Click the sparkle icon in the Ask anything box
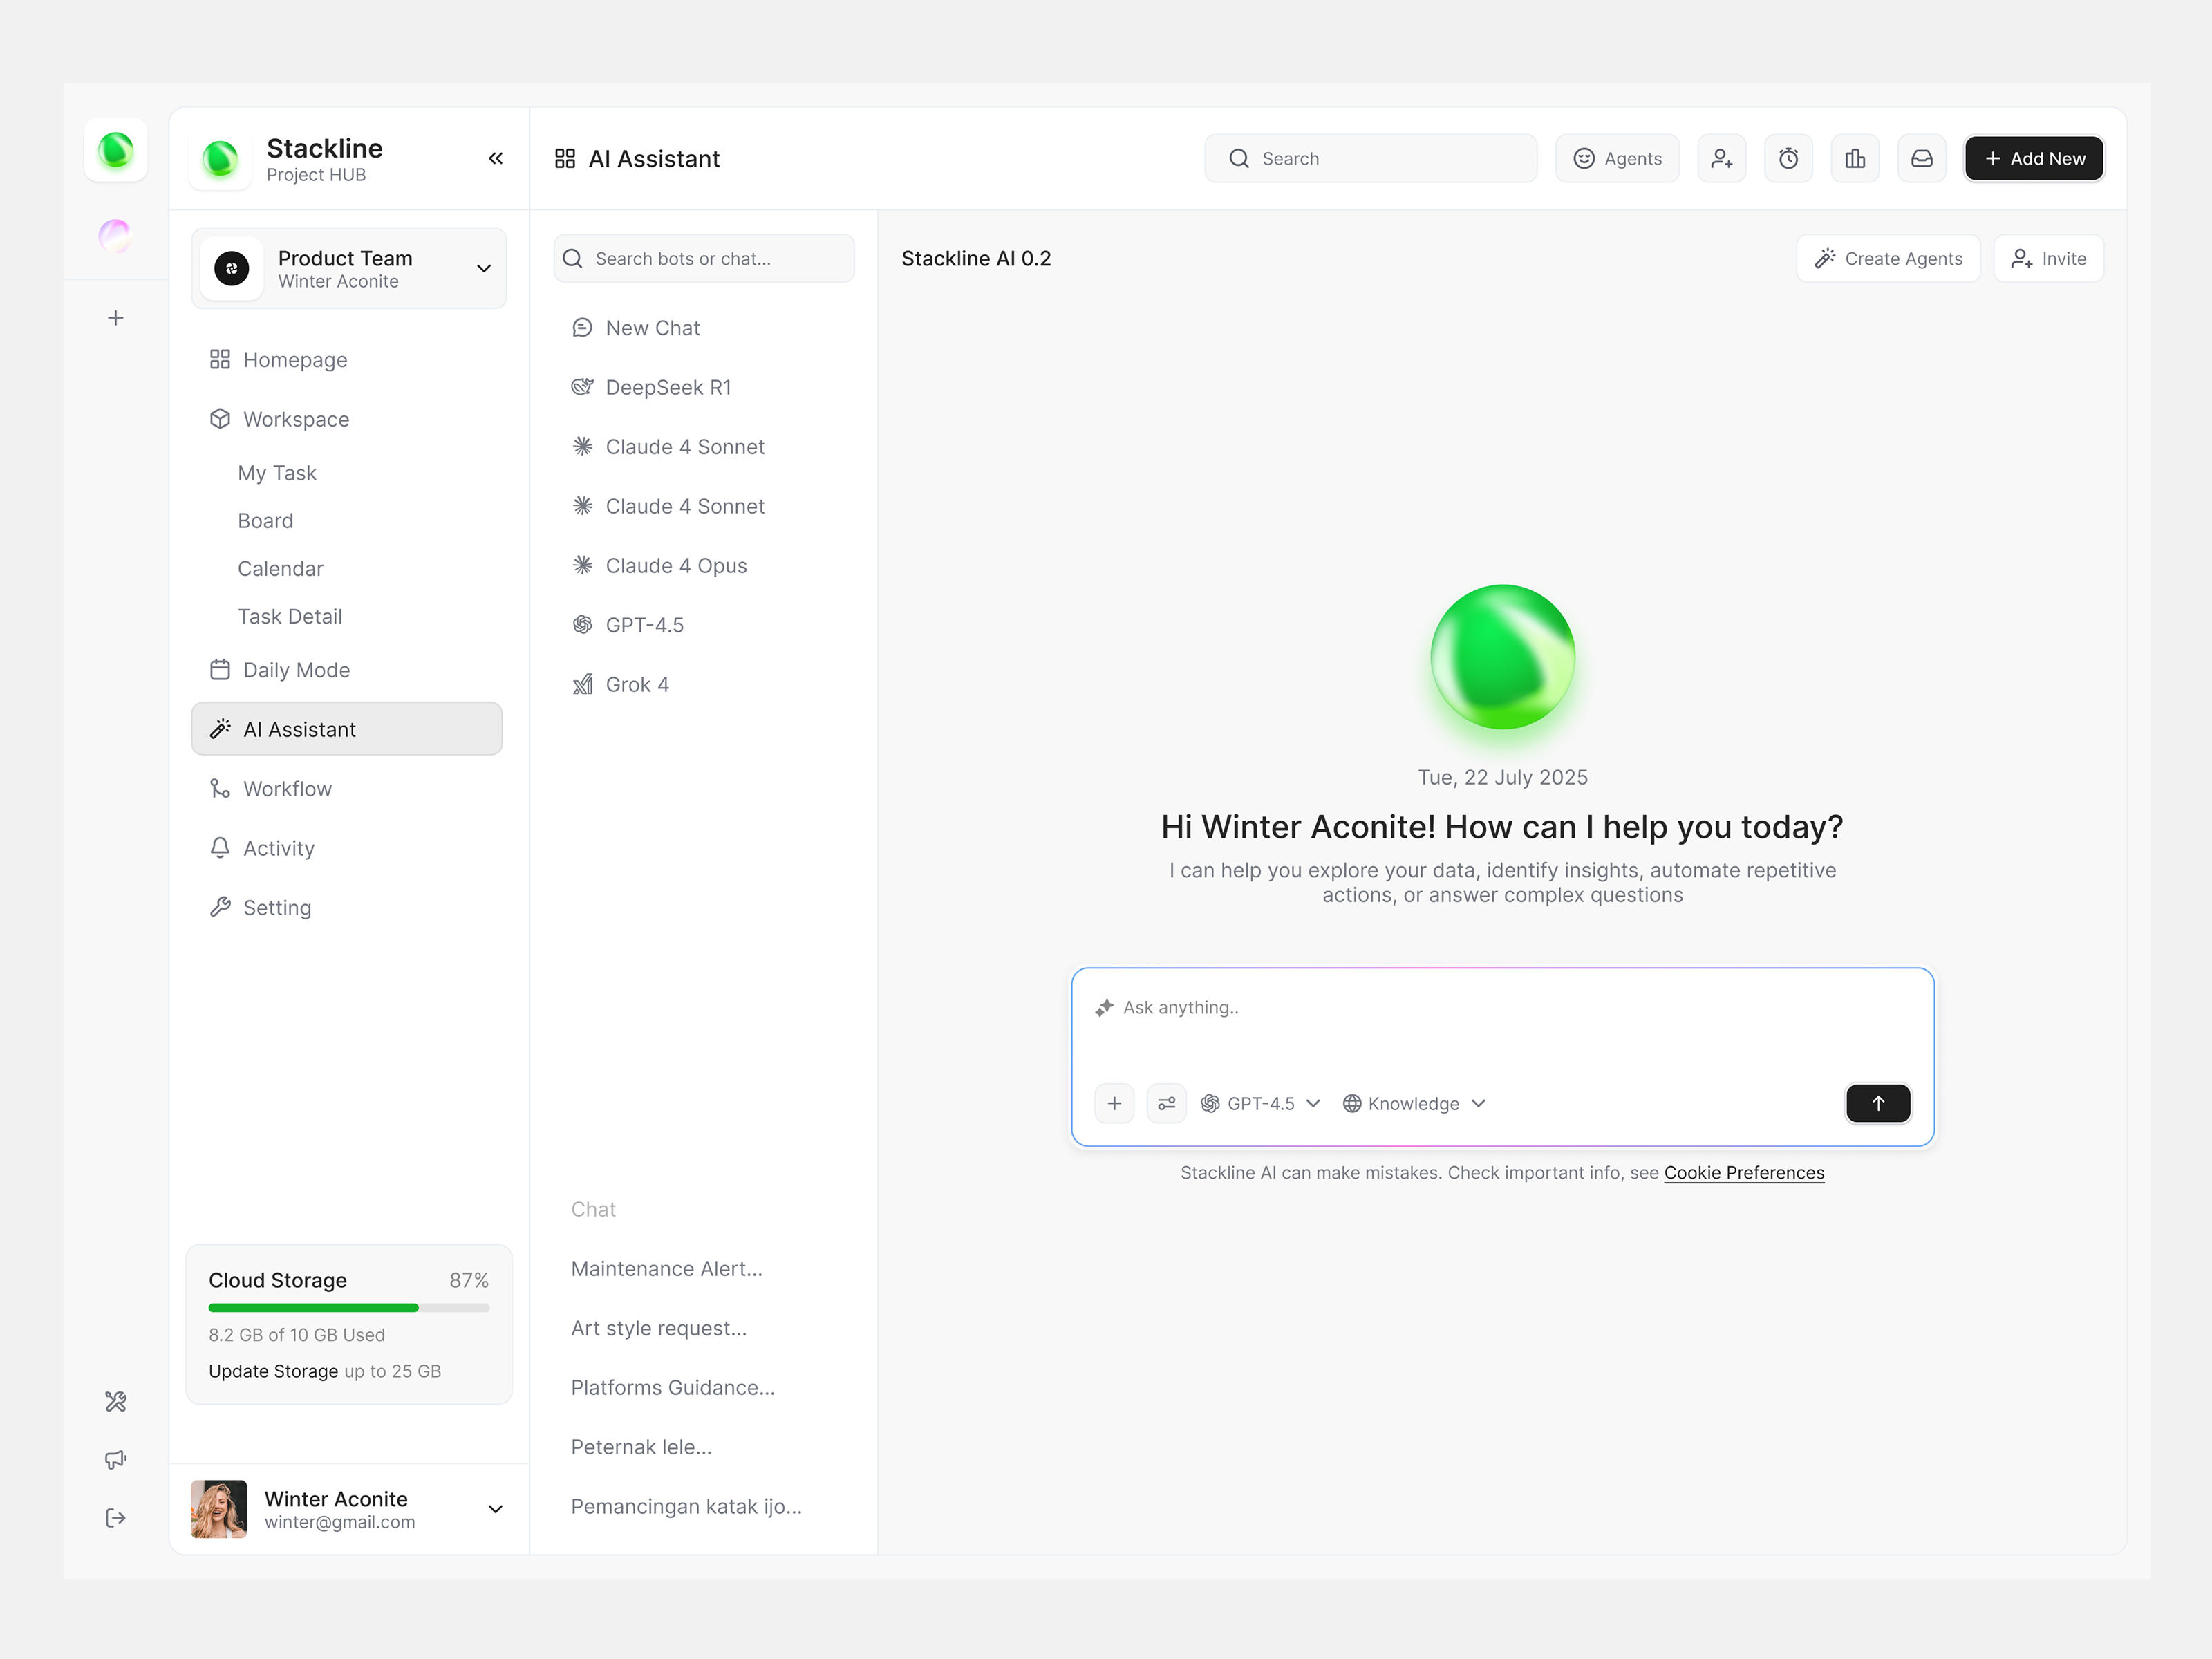 click(1104, 1008)
